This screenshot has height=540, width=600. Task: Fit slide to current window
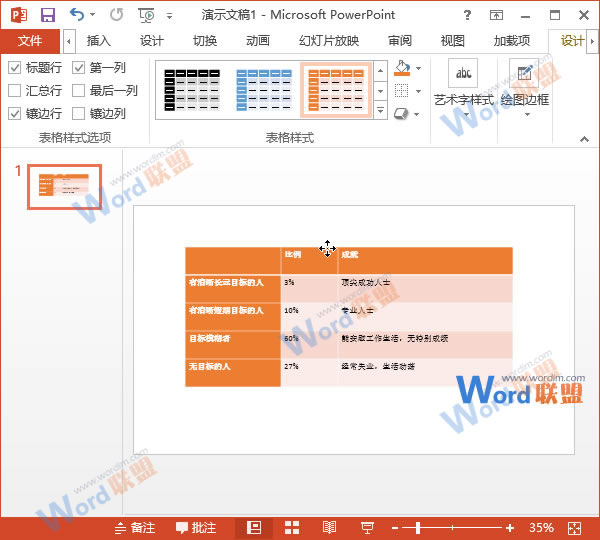(x=574, y=528)
